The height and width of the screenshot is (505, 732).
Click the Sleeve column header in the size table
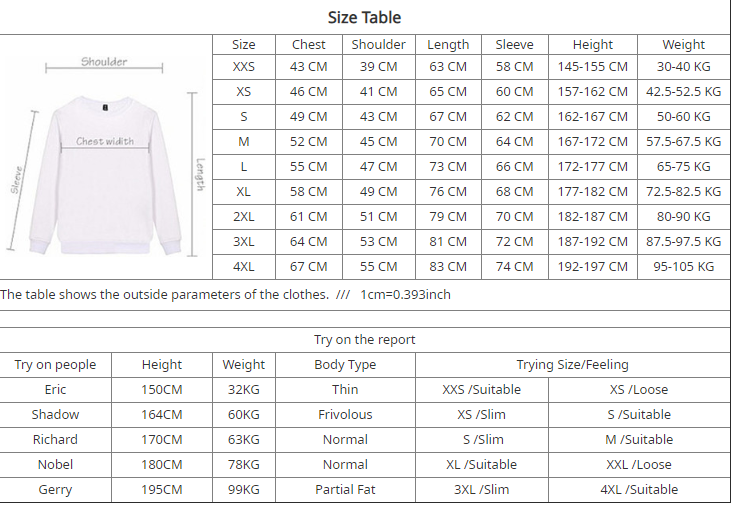tap(514, 44)
